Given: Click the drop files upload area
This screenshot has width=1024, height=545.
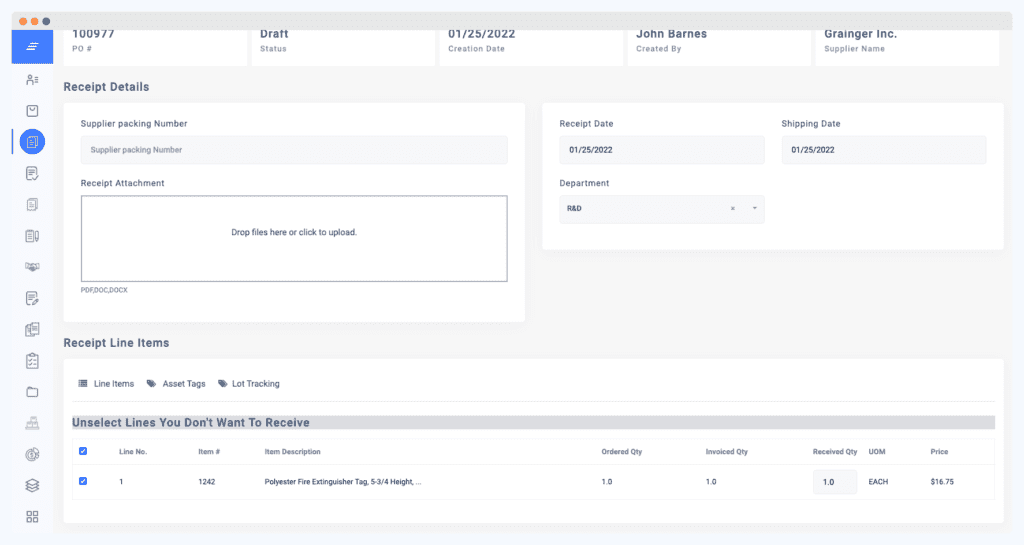Looking at the screenshot, I should pos(294,238).
